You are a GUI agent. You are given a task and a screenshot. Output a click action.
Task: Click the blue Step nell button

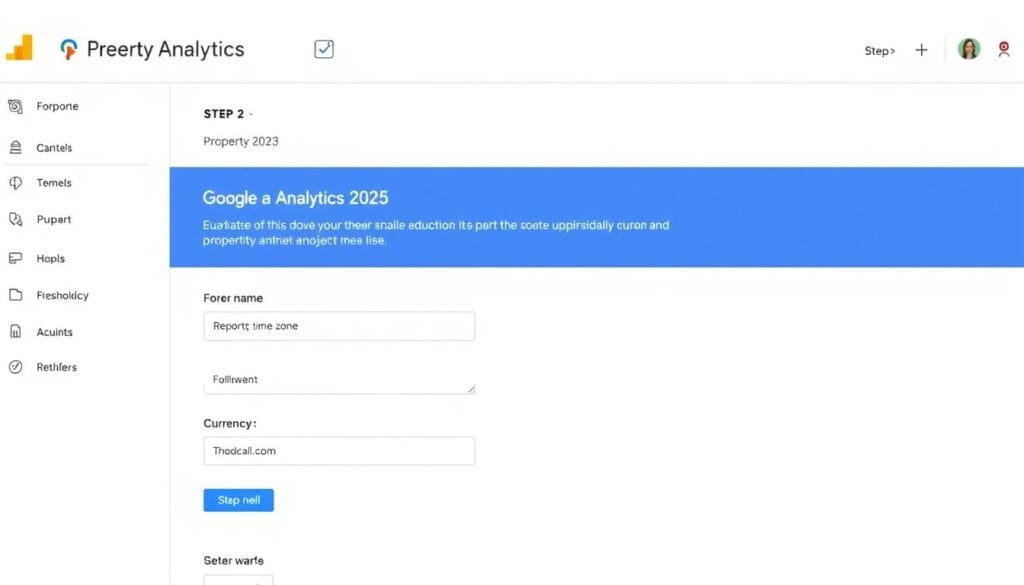[238, 500]
